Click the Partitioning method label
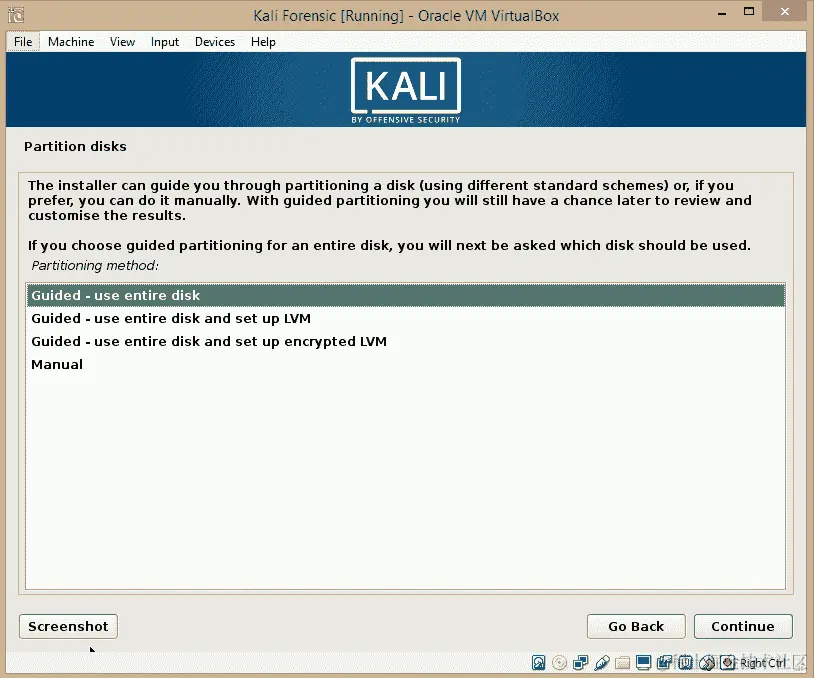 coord(95,265)
